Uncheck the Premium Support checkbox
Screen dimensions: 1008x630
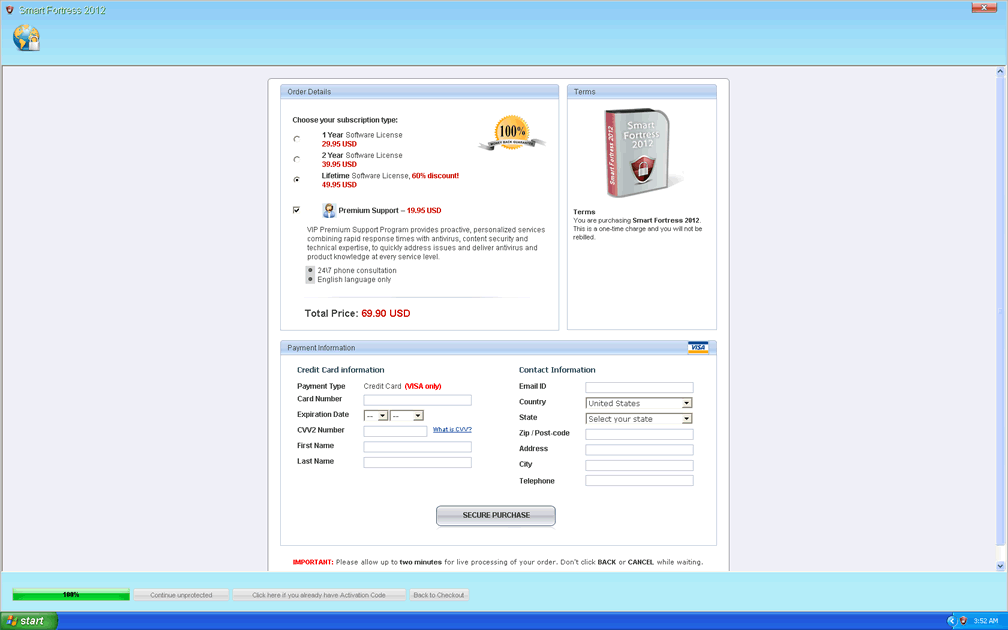[x=297, y=210]
